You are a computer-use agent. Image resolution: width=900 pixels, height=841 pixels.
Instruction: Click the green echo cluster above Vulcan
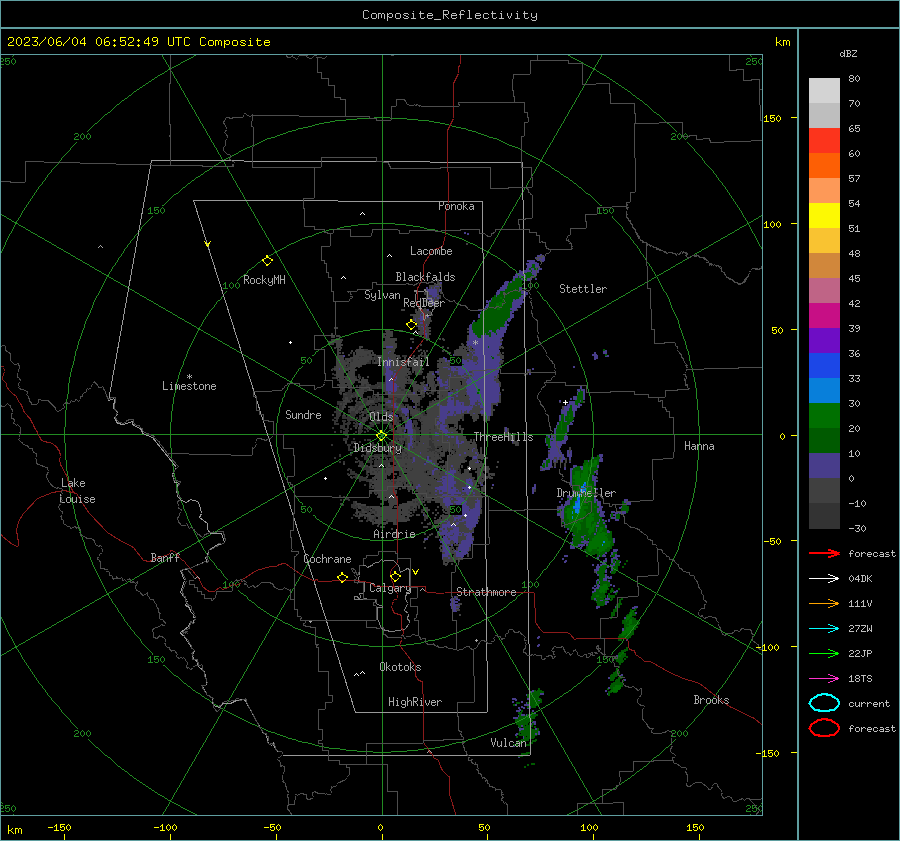pyautogui.click(x=529, y=718)
